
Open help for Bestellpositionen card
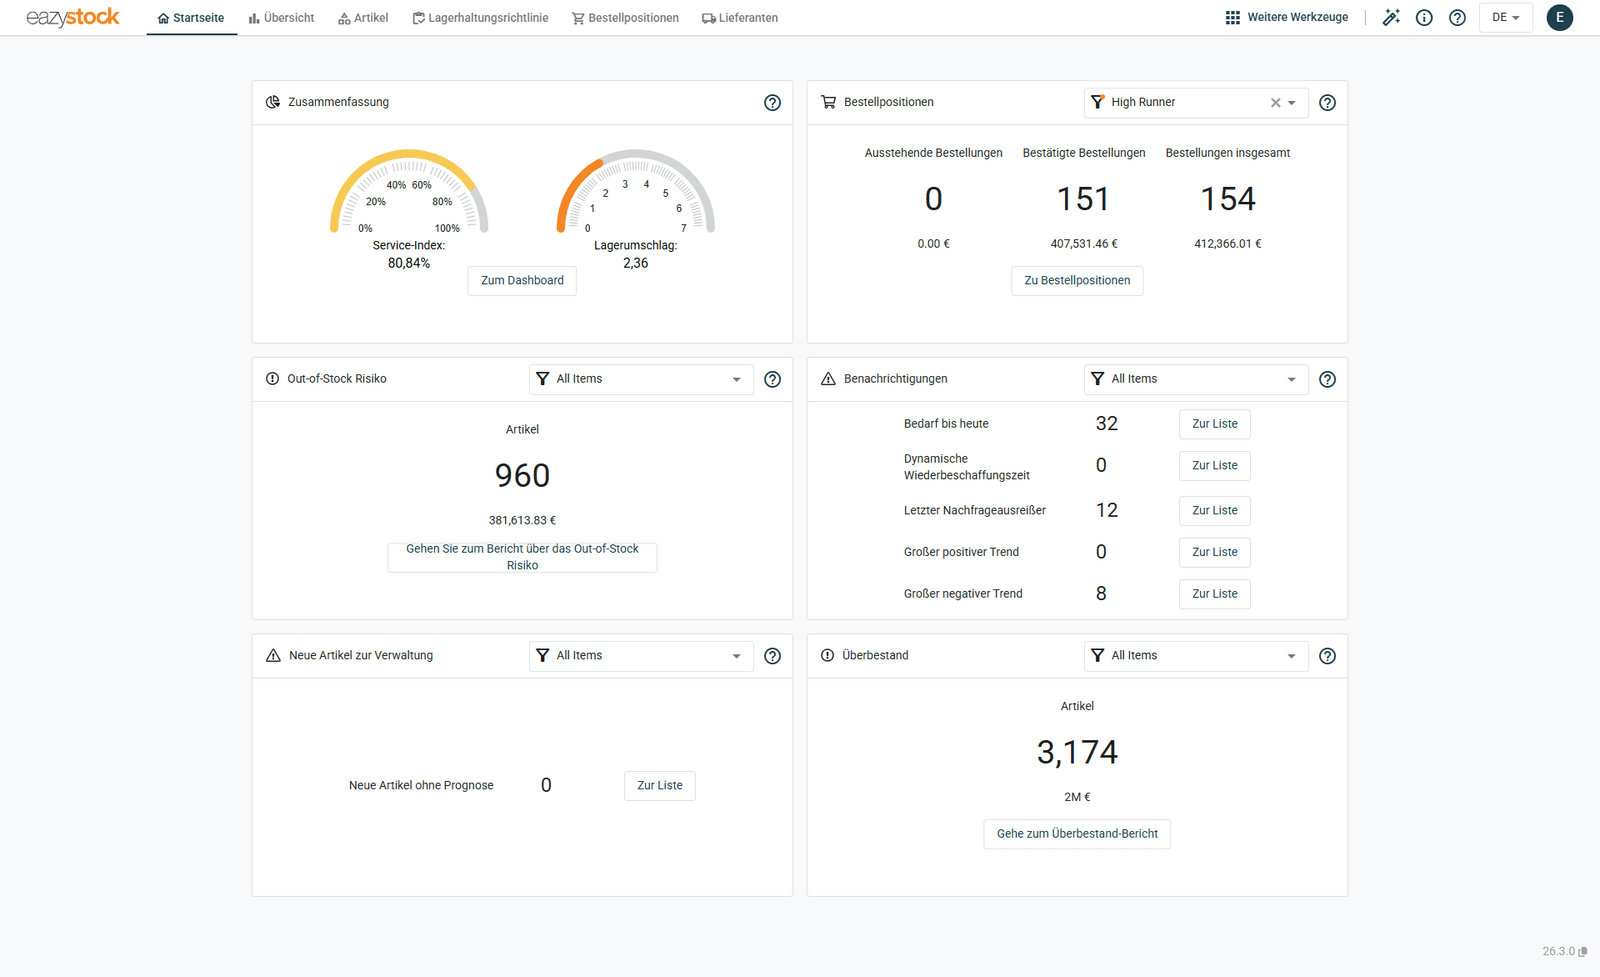[1327, 102]
